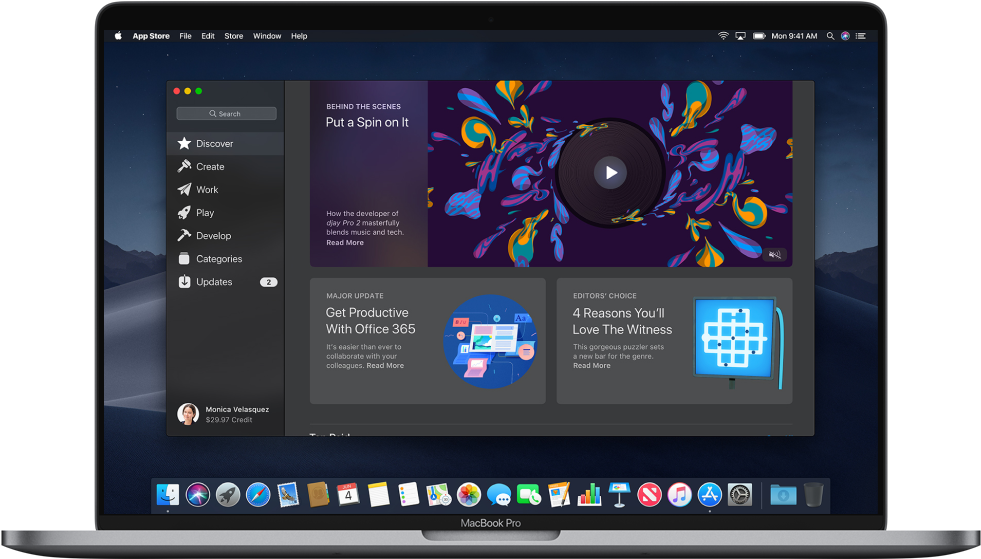
Task: Switch to the Play section
Action: click(x=225, y=213)
